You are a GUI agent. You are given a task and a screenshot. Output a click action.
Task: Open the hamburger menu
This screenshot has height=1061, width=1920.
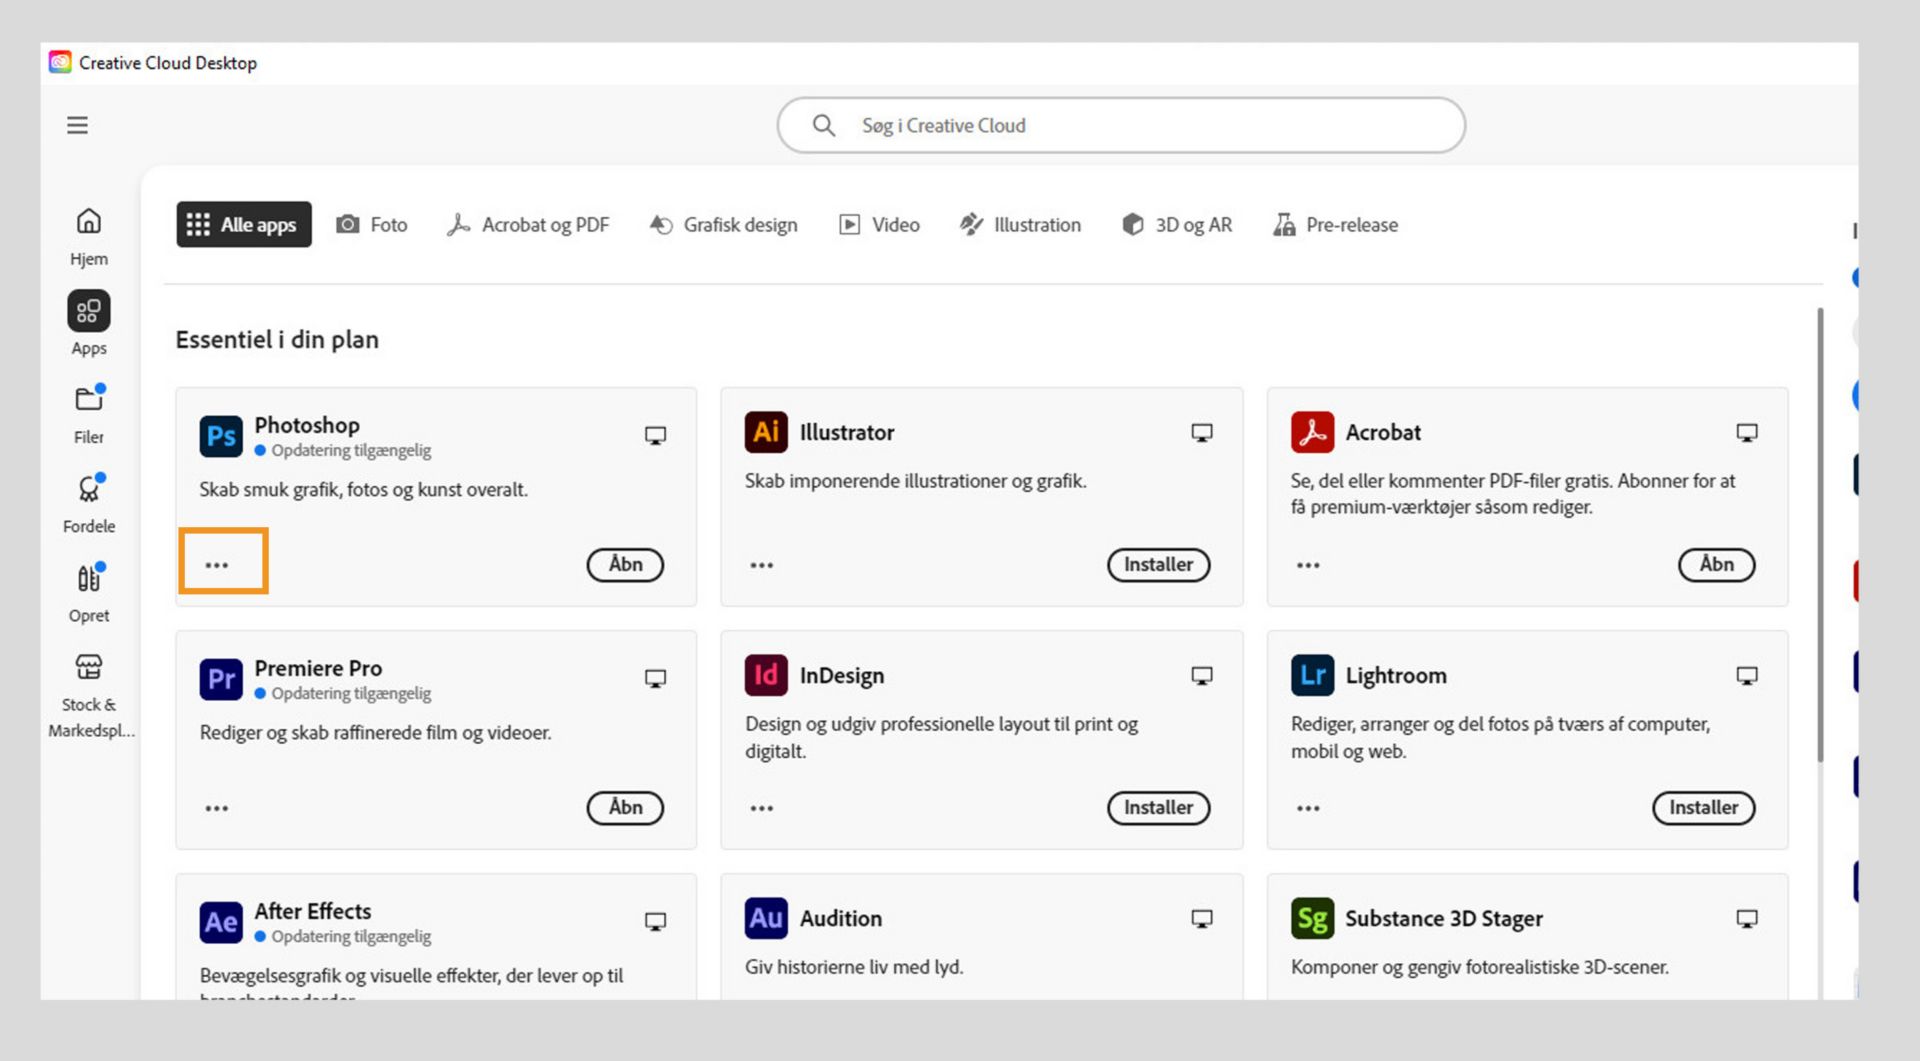coord(77,125)
